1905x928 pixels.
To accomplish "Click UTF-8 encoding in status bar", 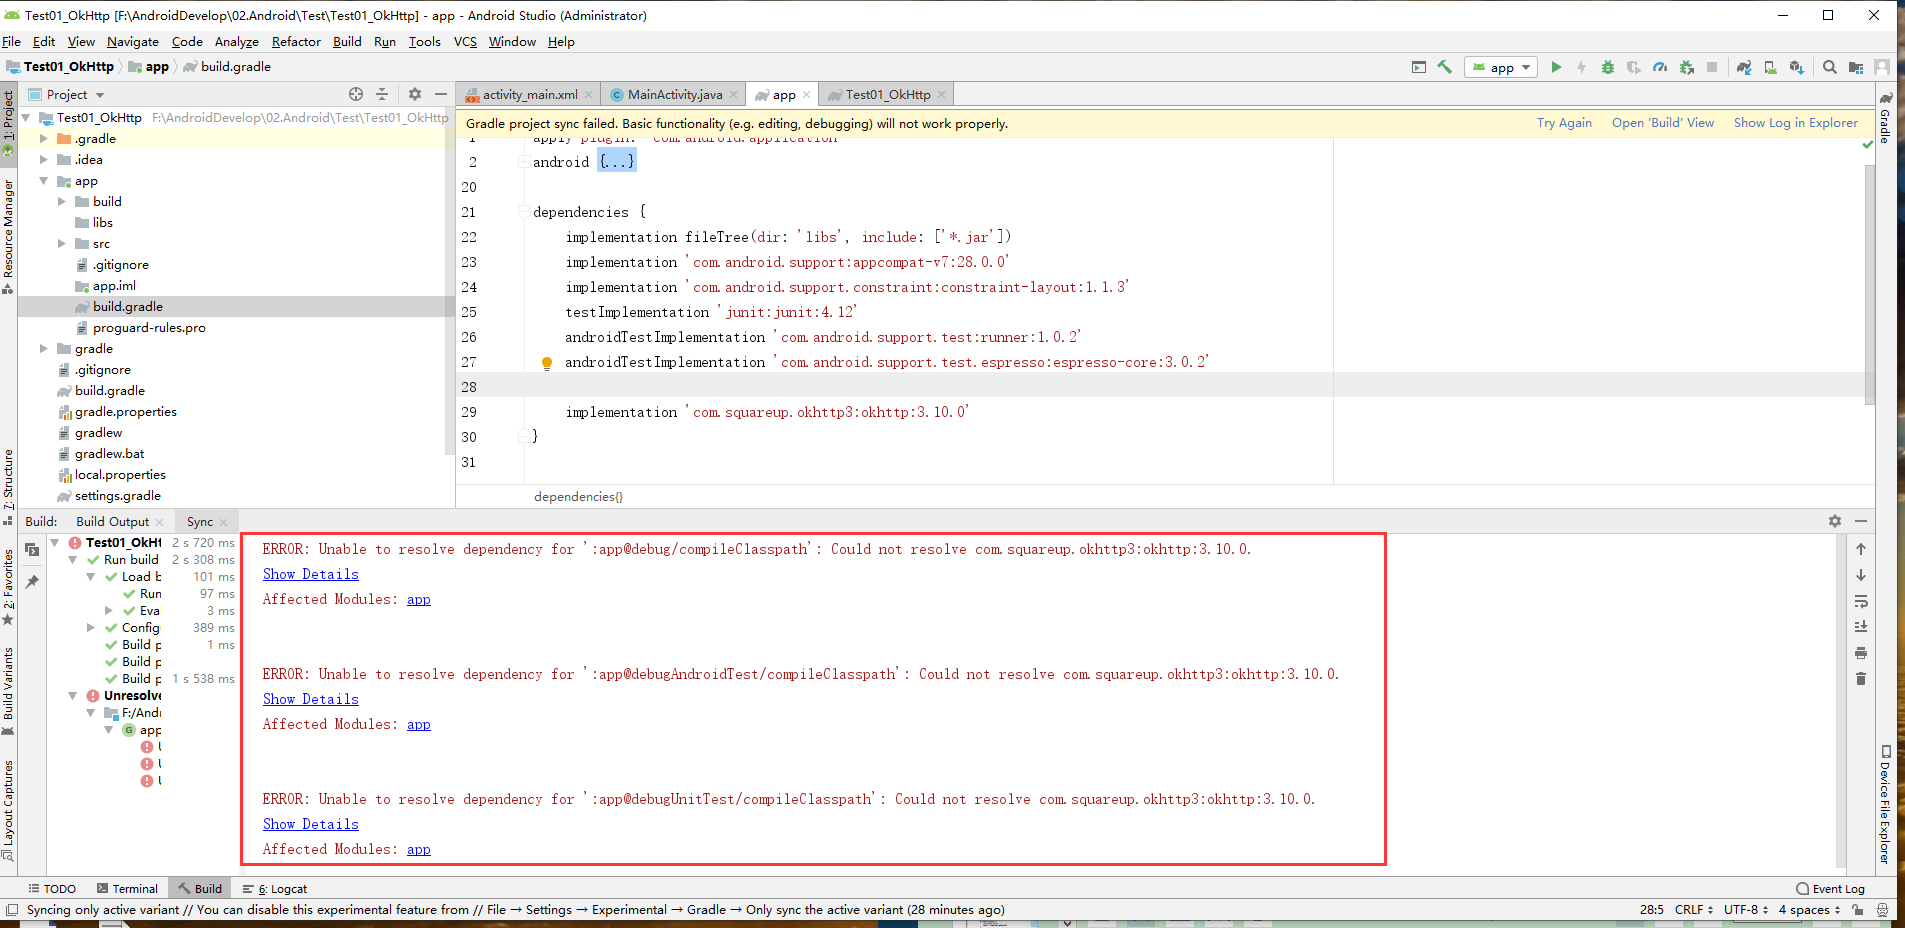I will tap(1746, 909).
